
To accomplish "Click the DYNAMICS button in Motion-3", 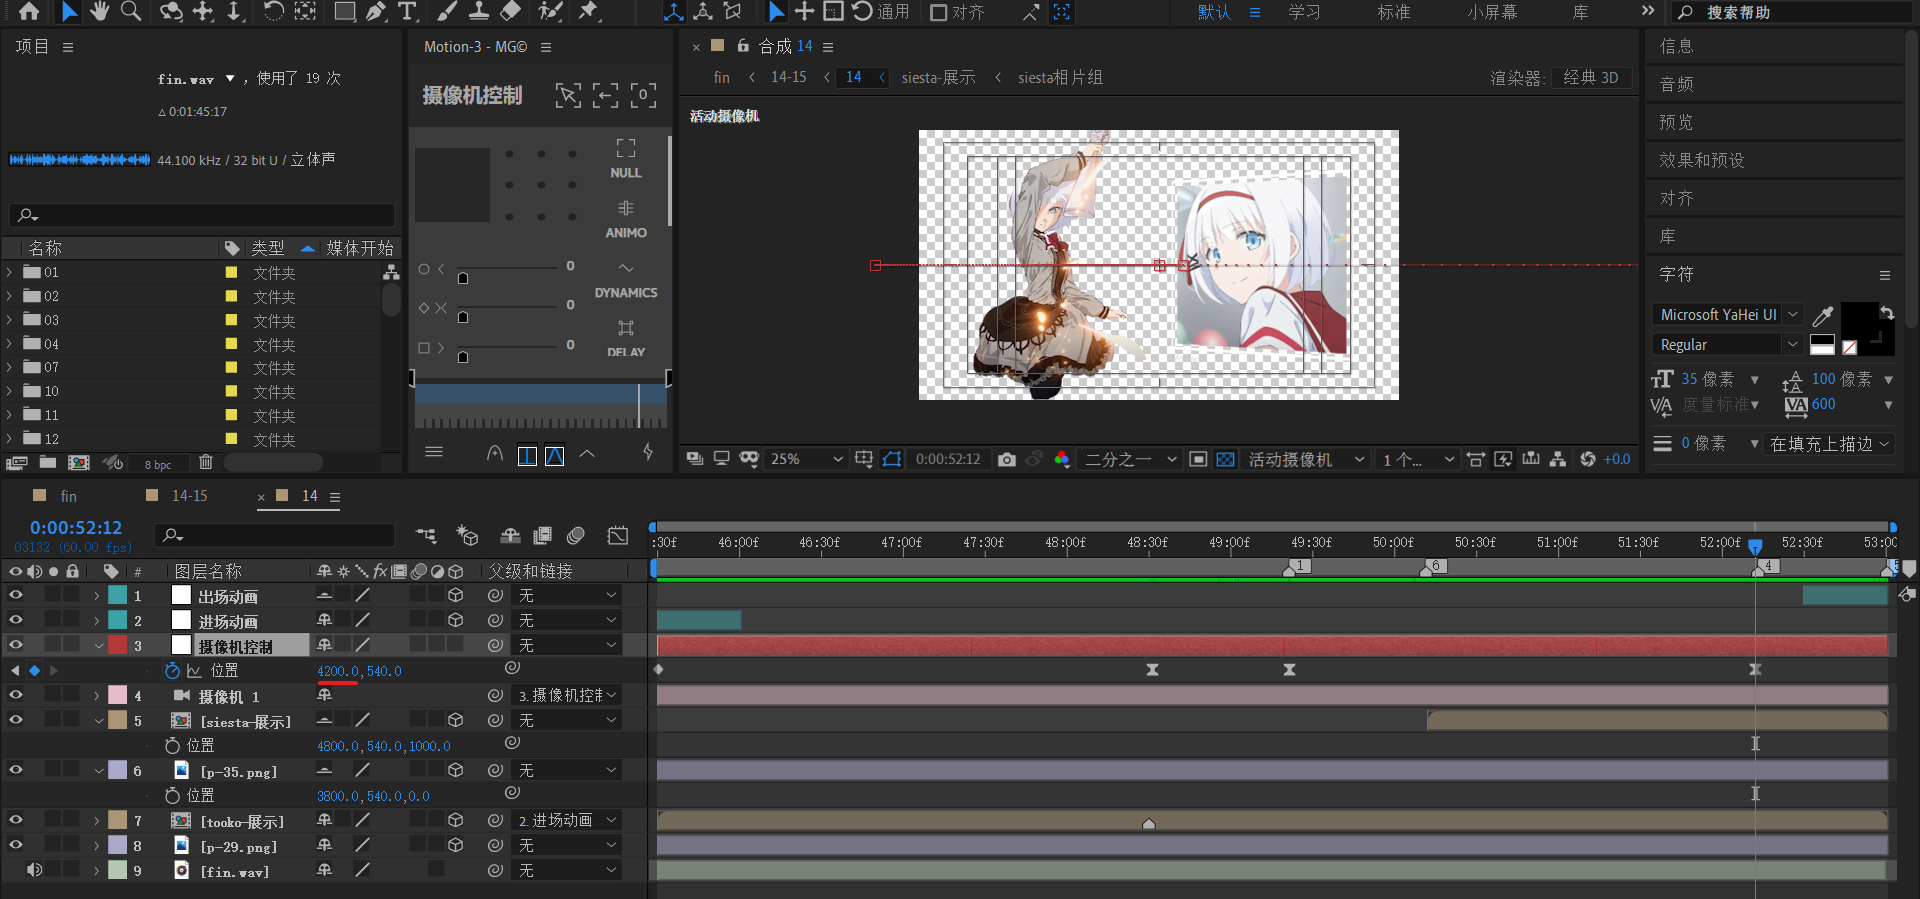I will (x=626, y=280).
